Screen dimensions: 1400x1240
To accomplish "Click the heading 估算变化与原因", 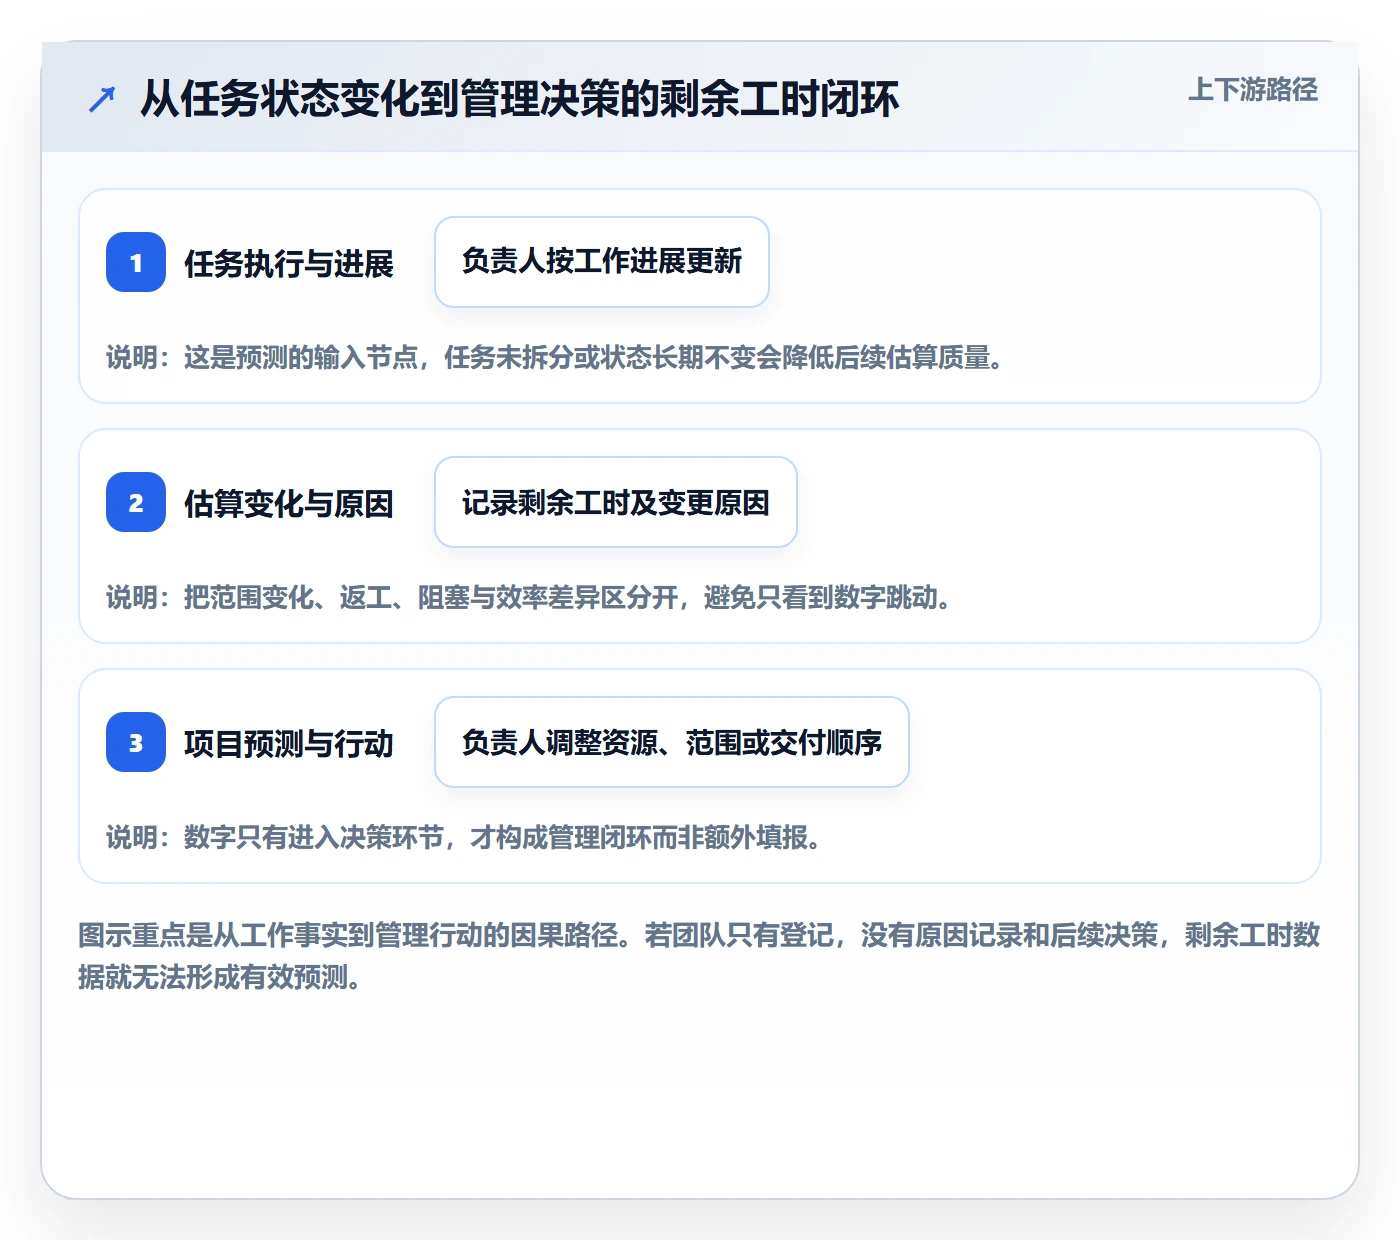I will 289,504.
